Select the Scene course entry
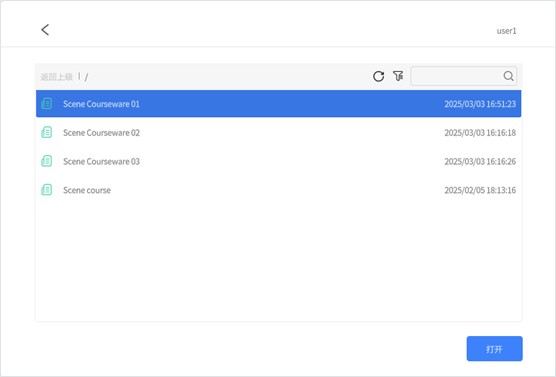This screenshot has width=556, height=377. tap(278, 190)
